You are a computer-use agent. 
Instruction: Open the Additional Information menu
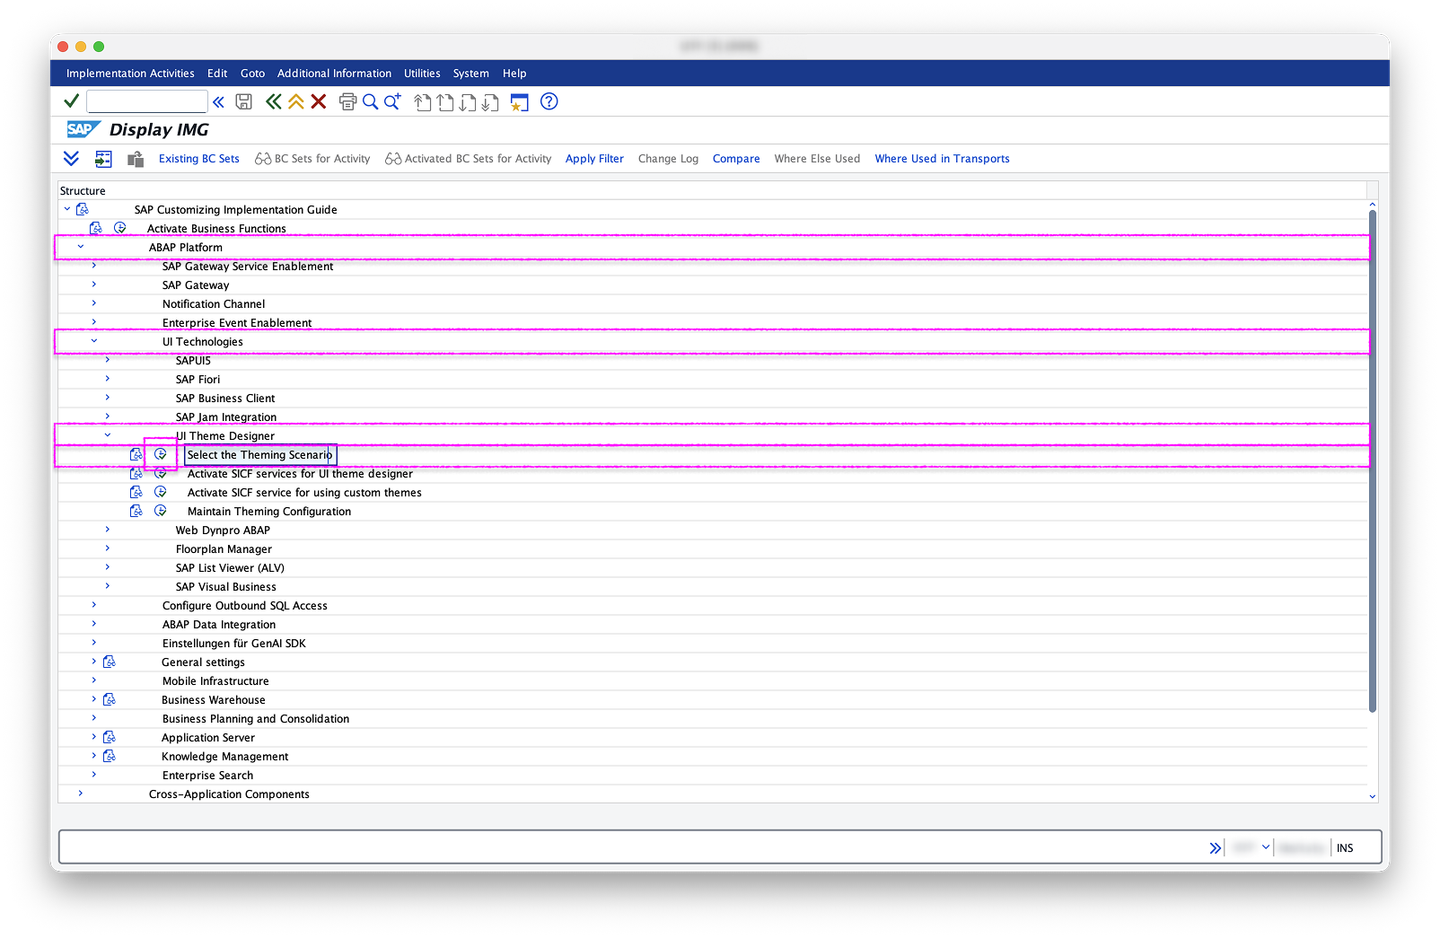(x=334, y=73)
